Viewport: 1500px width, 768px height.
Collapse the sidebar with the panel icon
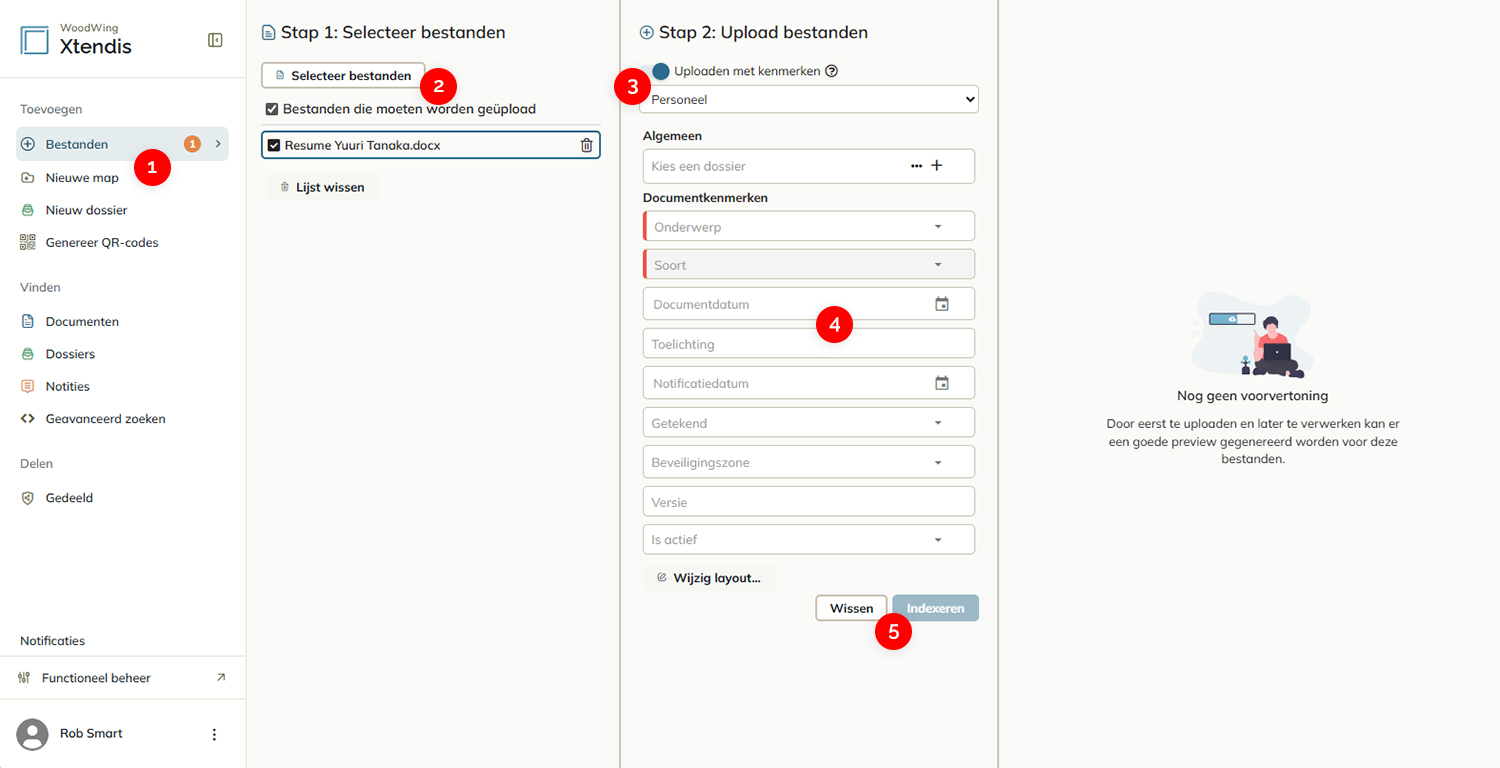(215, 40)
